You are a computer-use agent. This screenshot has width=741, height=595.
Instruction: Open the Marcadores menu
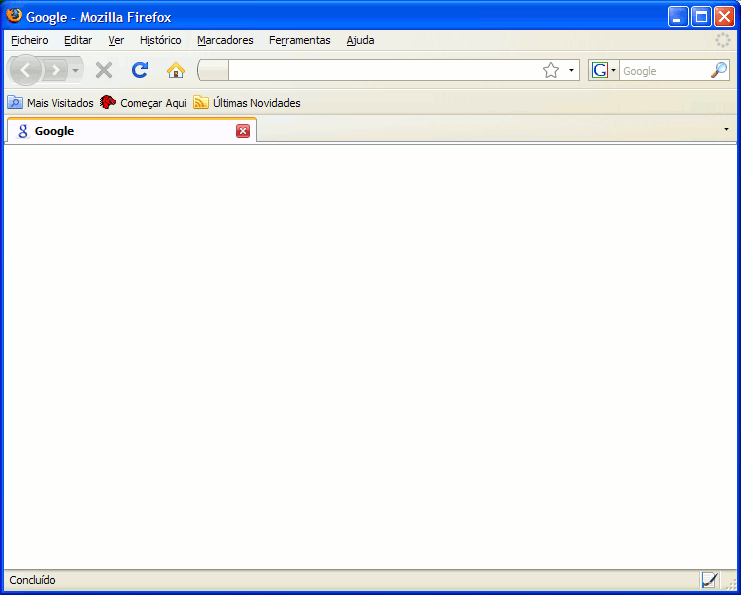(225, 40)
